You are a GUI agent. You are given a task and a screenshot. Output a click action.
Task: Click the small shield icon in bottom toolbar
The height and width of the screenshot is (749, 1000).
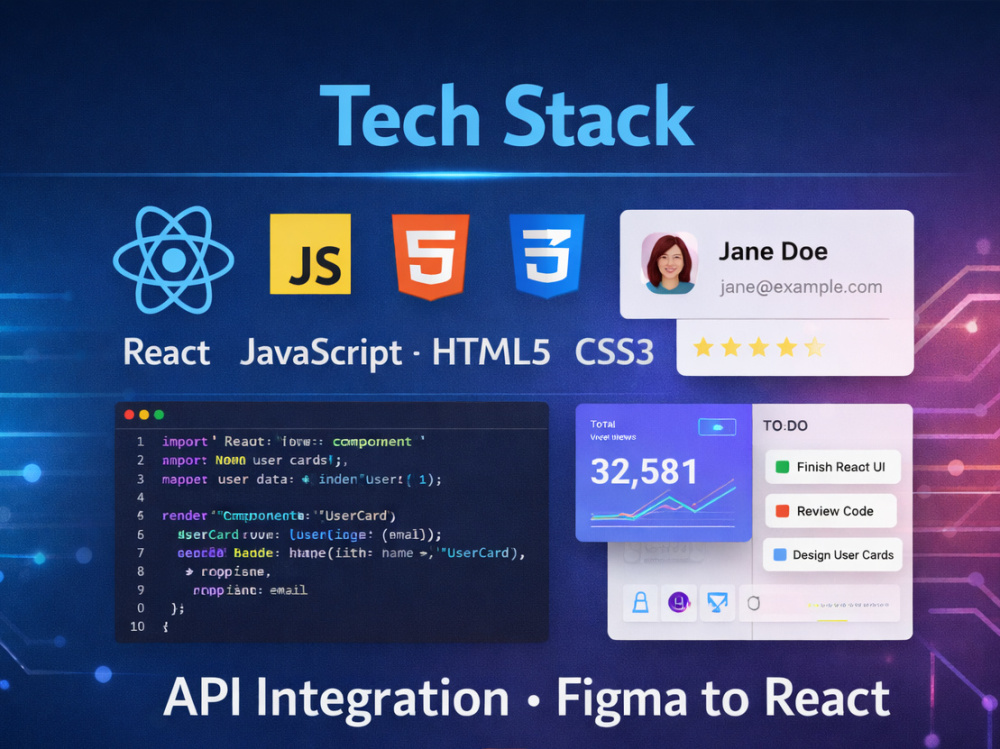pyautogui.click(x=753, y=603)
